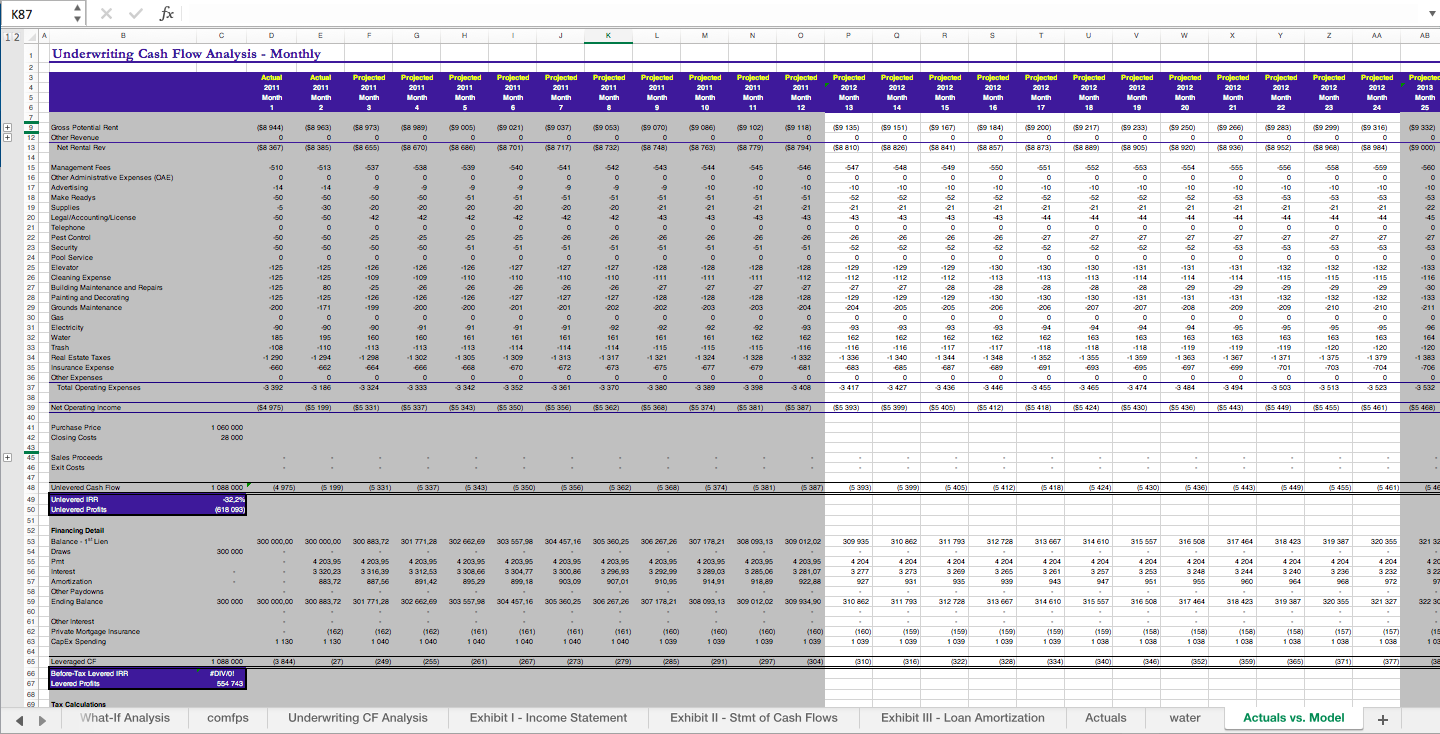Screen dimensions: 1440x734
Task: Open the Exhibit III - Loan Amortization sheet
Action: tap(962, 718)
